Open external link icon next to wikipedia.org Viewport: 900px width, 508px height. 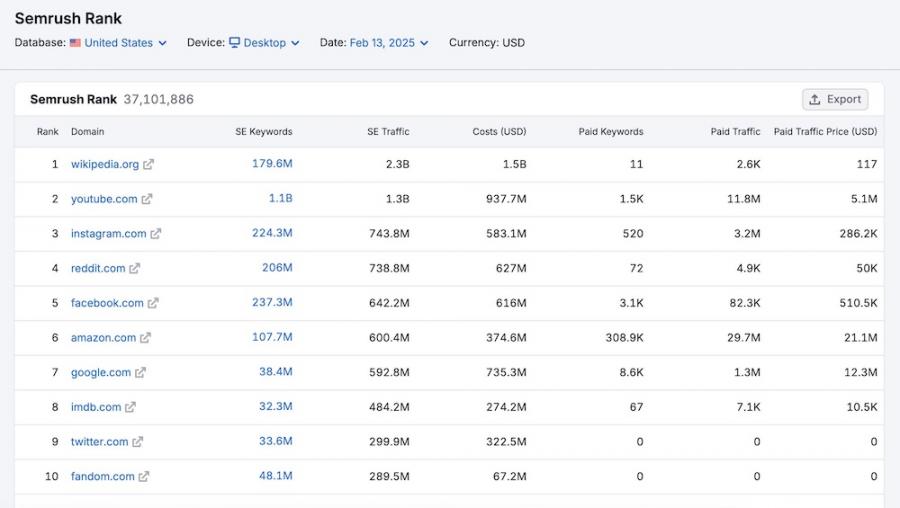(x=149, y=164)
